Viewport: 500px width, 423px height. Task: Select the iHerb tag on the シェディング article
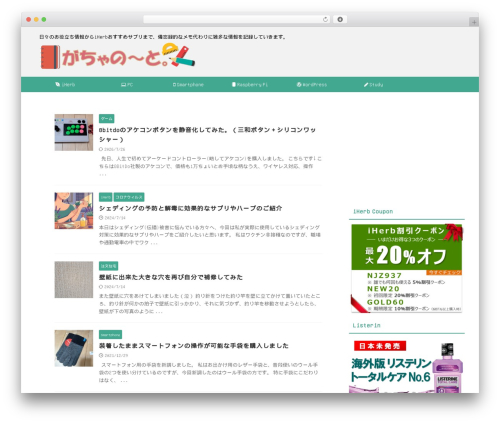pyautogui.click(x=106, y=197)
